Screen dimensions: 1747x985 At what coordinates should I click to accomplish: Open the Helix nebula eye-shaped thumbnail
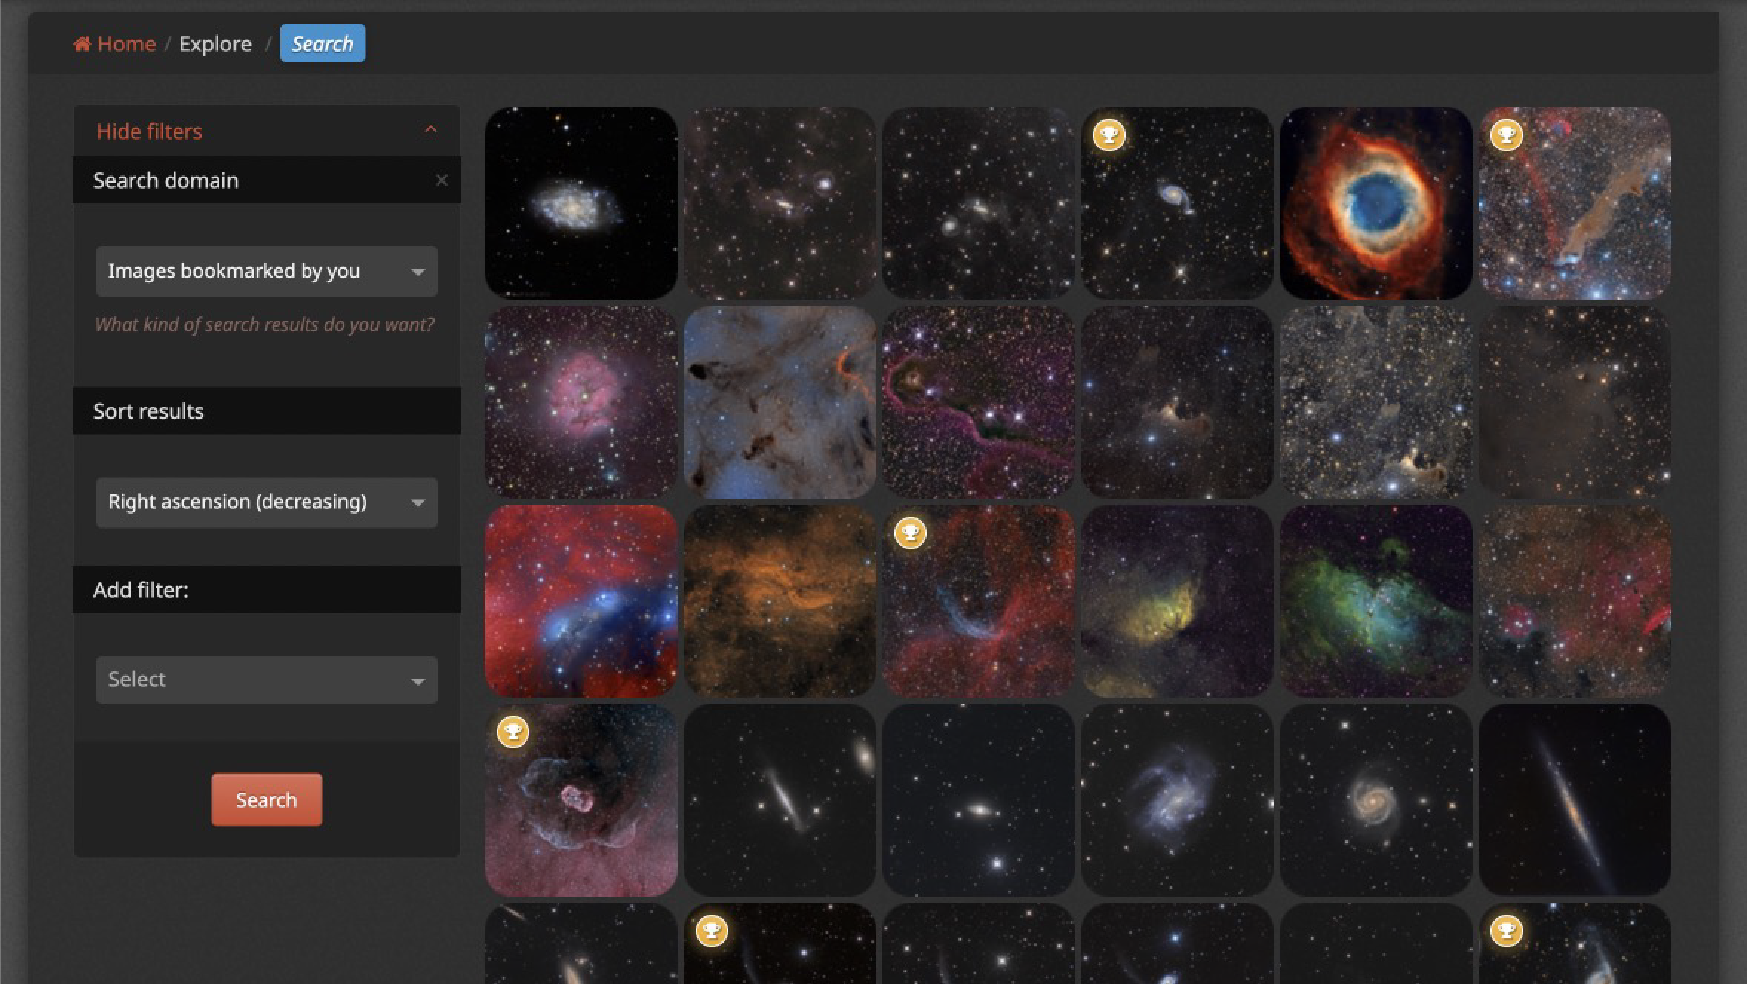1375,203
